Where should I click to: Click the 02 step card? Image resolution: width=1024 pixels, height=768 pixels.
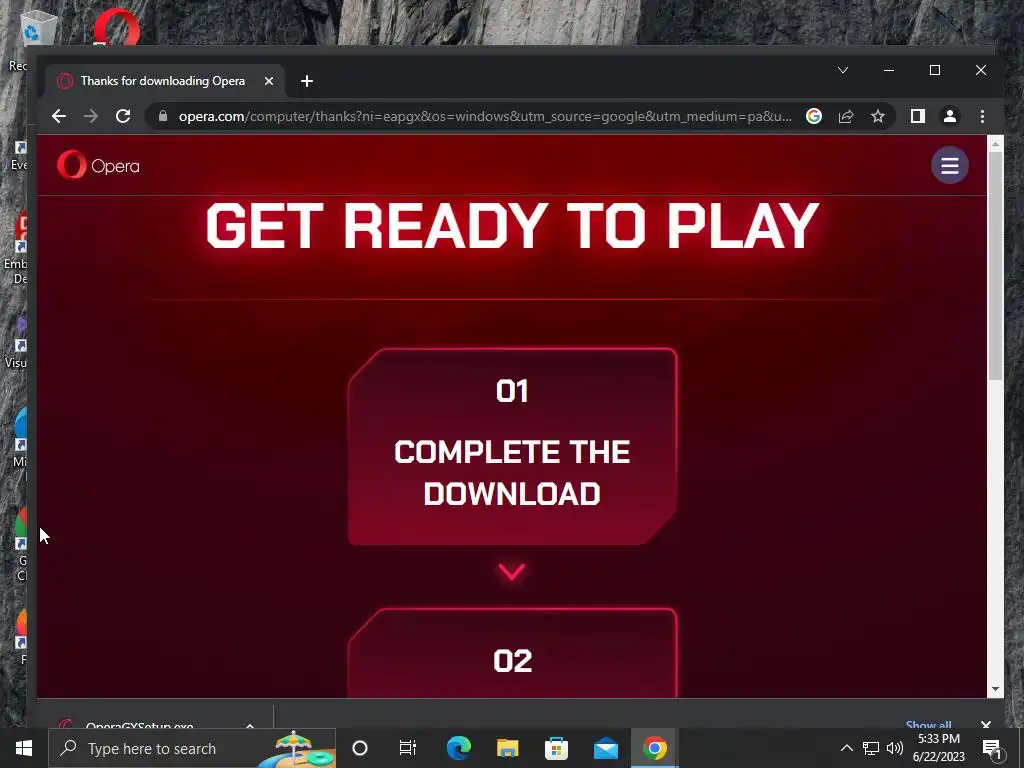(512, 653)
